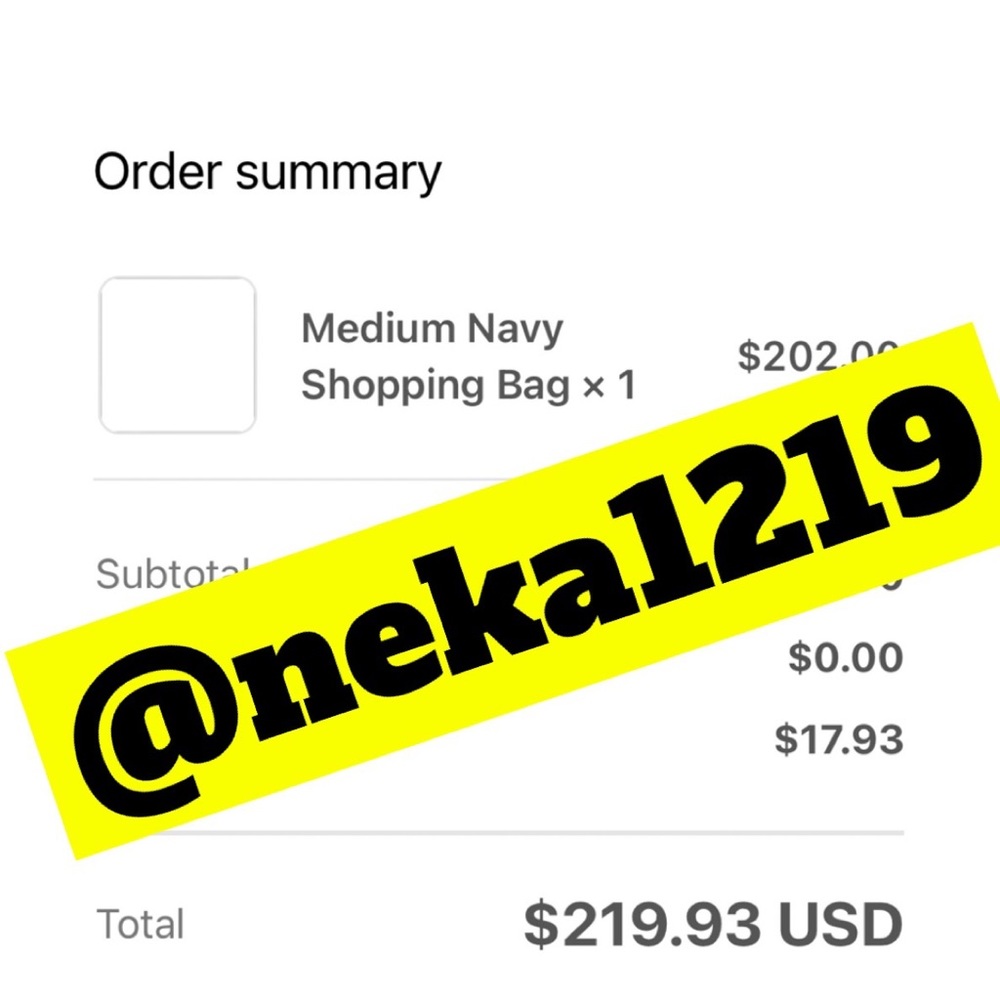Click the $219.93 USD total amount
The width and height of the screenshot is (1000, 1000).
[713, 924]
